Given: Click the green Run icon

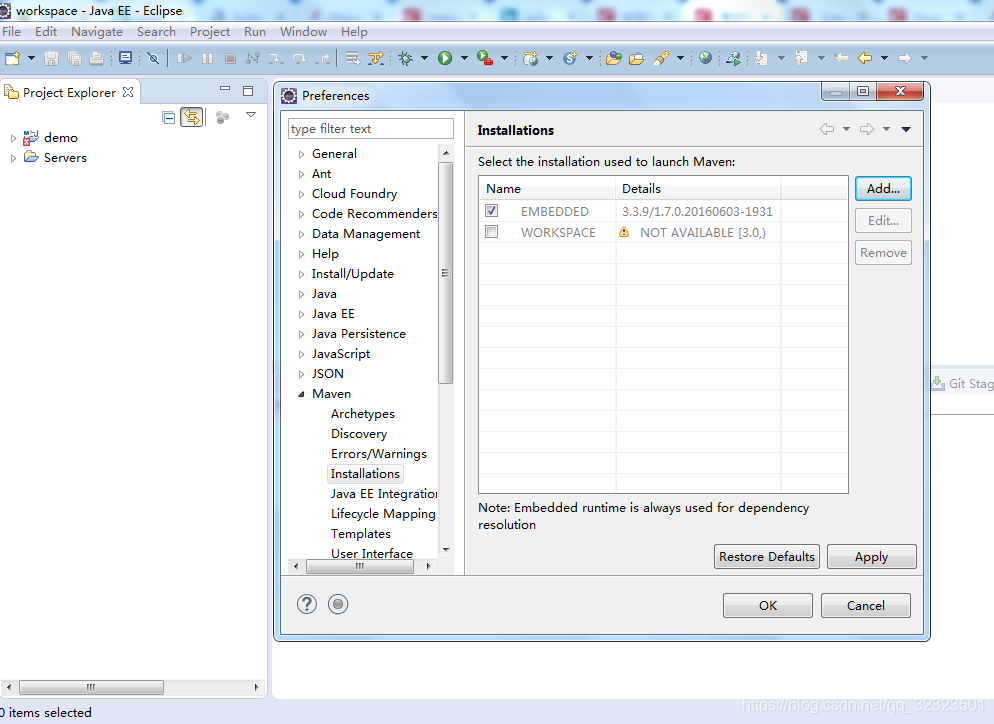Looking at the screenshot, I should (445, 58).
